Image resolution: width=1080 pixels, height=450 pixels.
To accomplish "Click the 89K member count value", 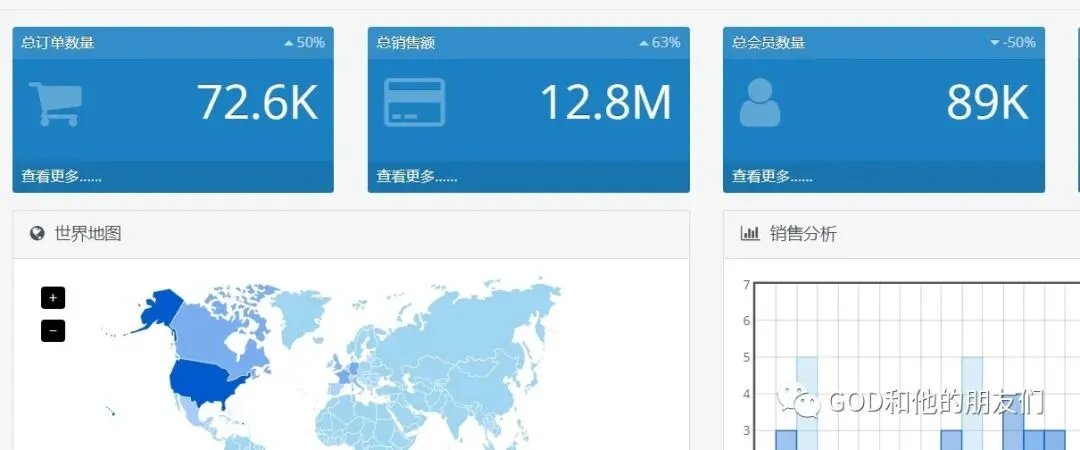I will click(x=988, y=103).
